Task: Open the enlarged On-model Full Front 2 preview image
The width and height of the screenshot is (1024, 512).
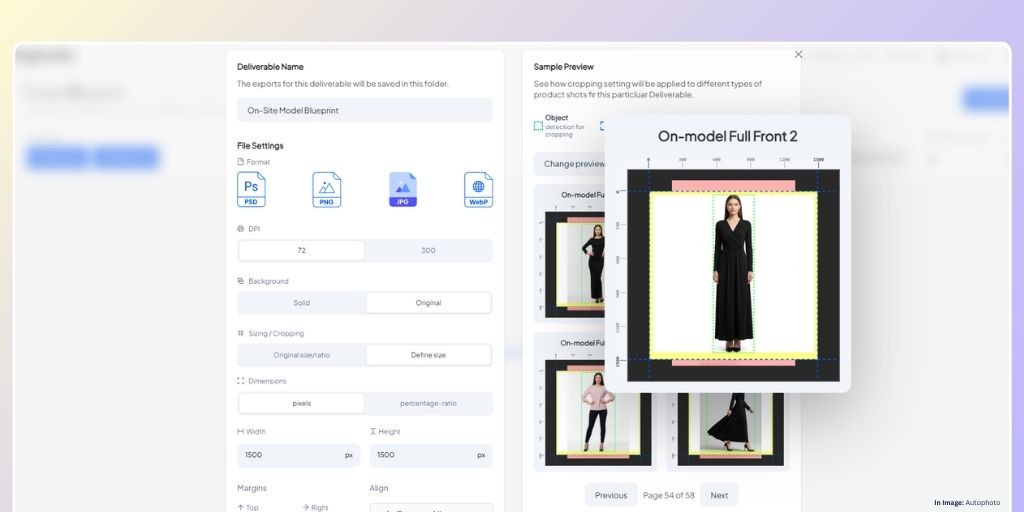Action: click(x=733, y=275)
